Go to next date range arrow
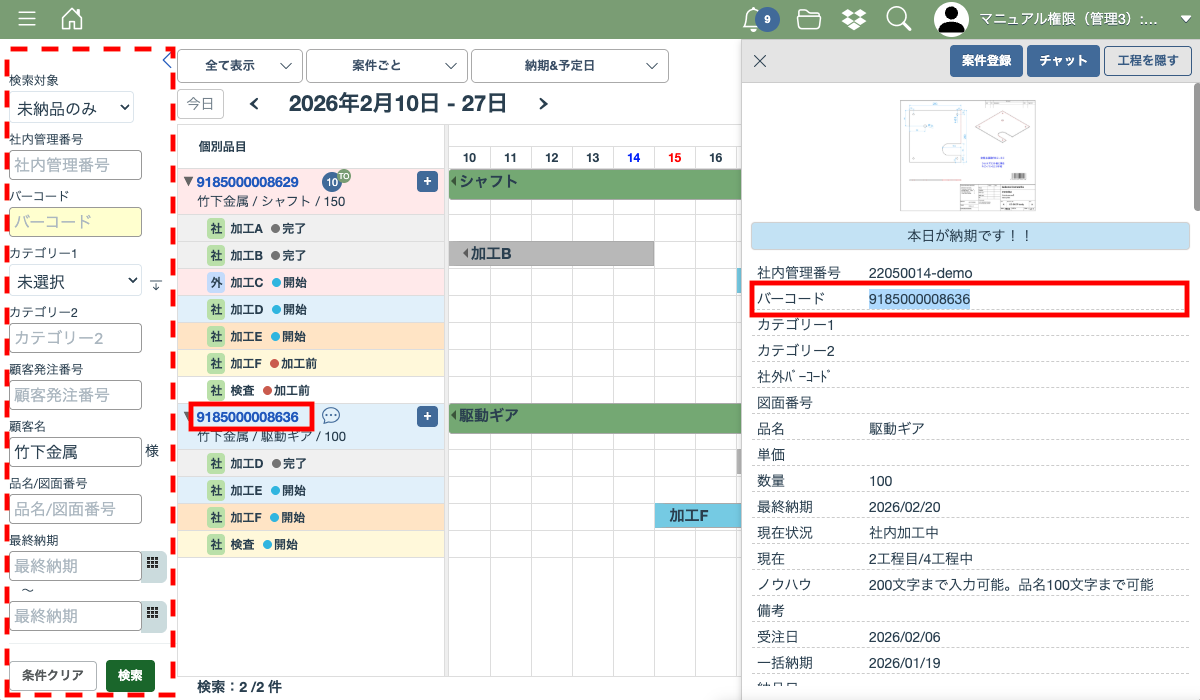Image resolution: width=1200 pixels, height=700 pixels. click(x=543, y=103)
